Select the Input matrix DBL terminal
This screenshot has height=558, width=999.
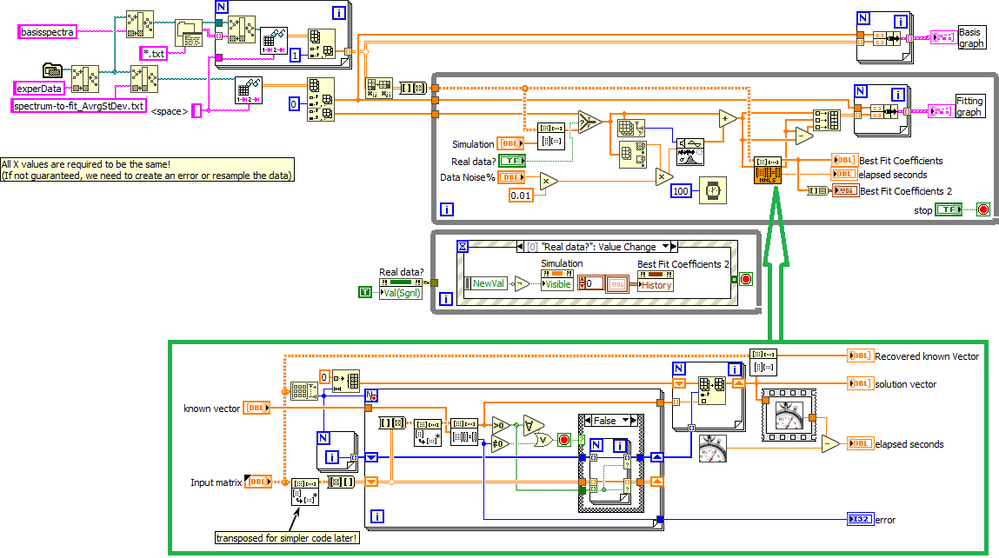pyautogui.click(x=258, y=482)
